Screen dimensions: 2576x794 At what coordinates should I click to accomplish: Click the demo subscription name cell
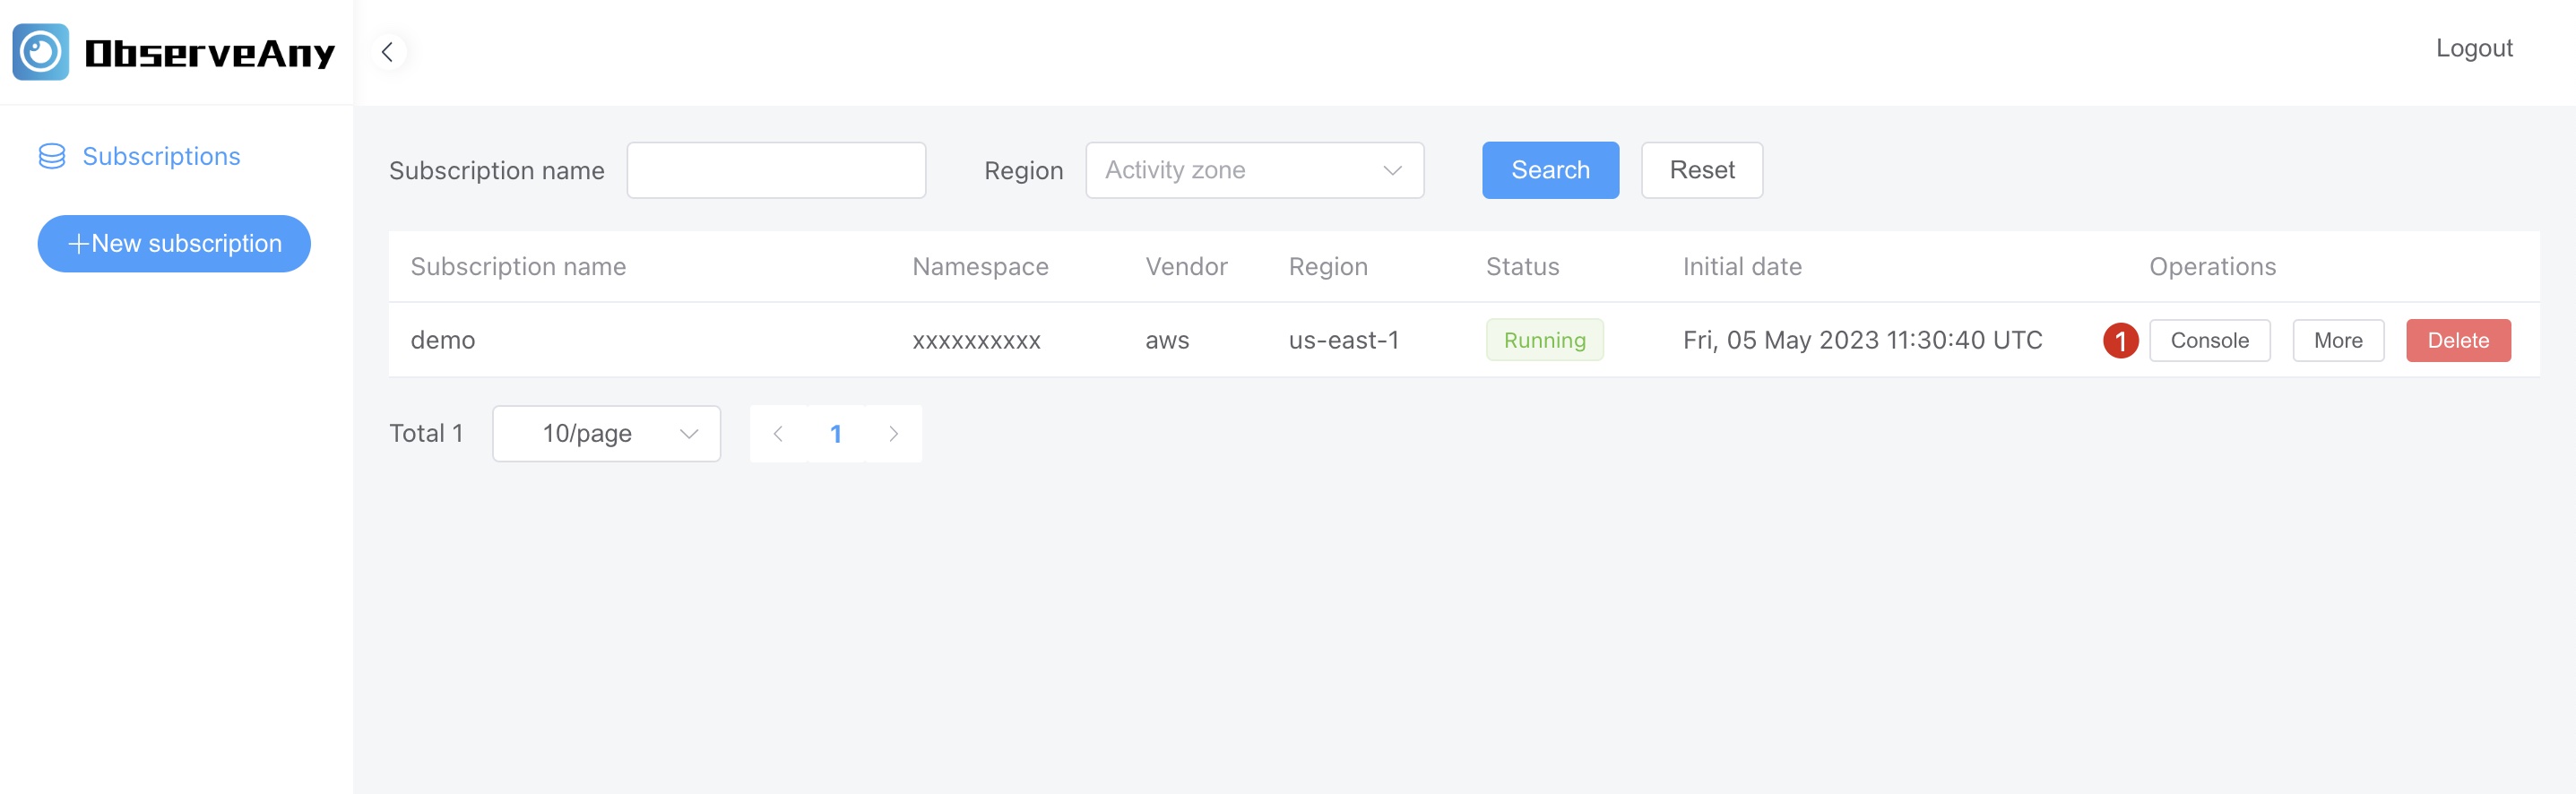click(443, 341)
